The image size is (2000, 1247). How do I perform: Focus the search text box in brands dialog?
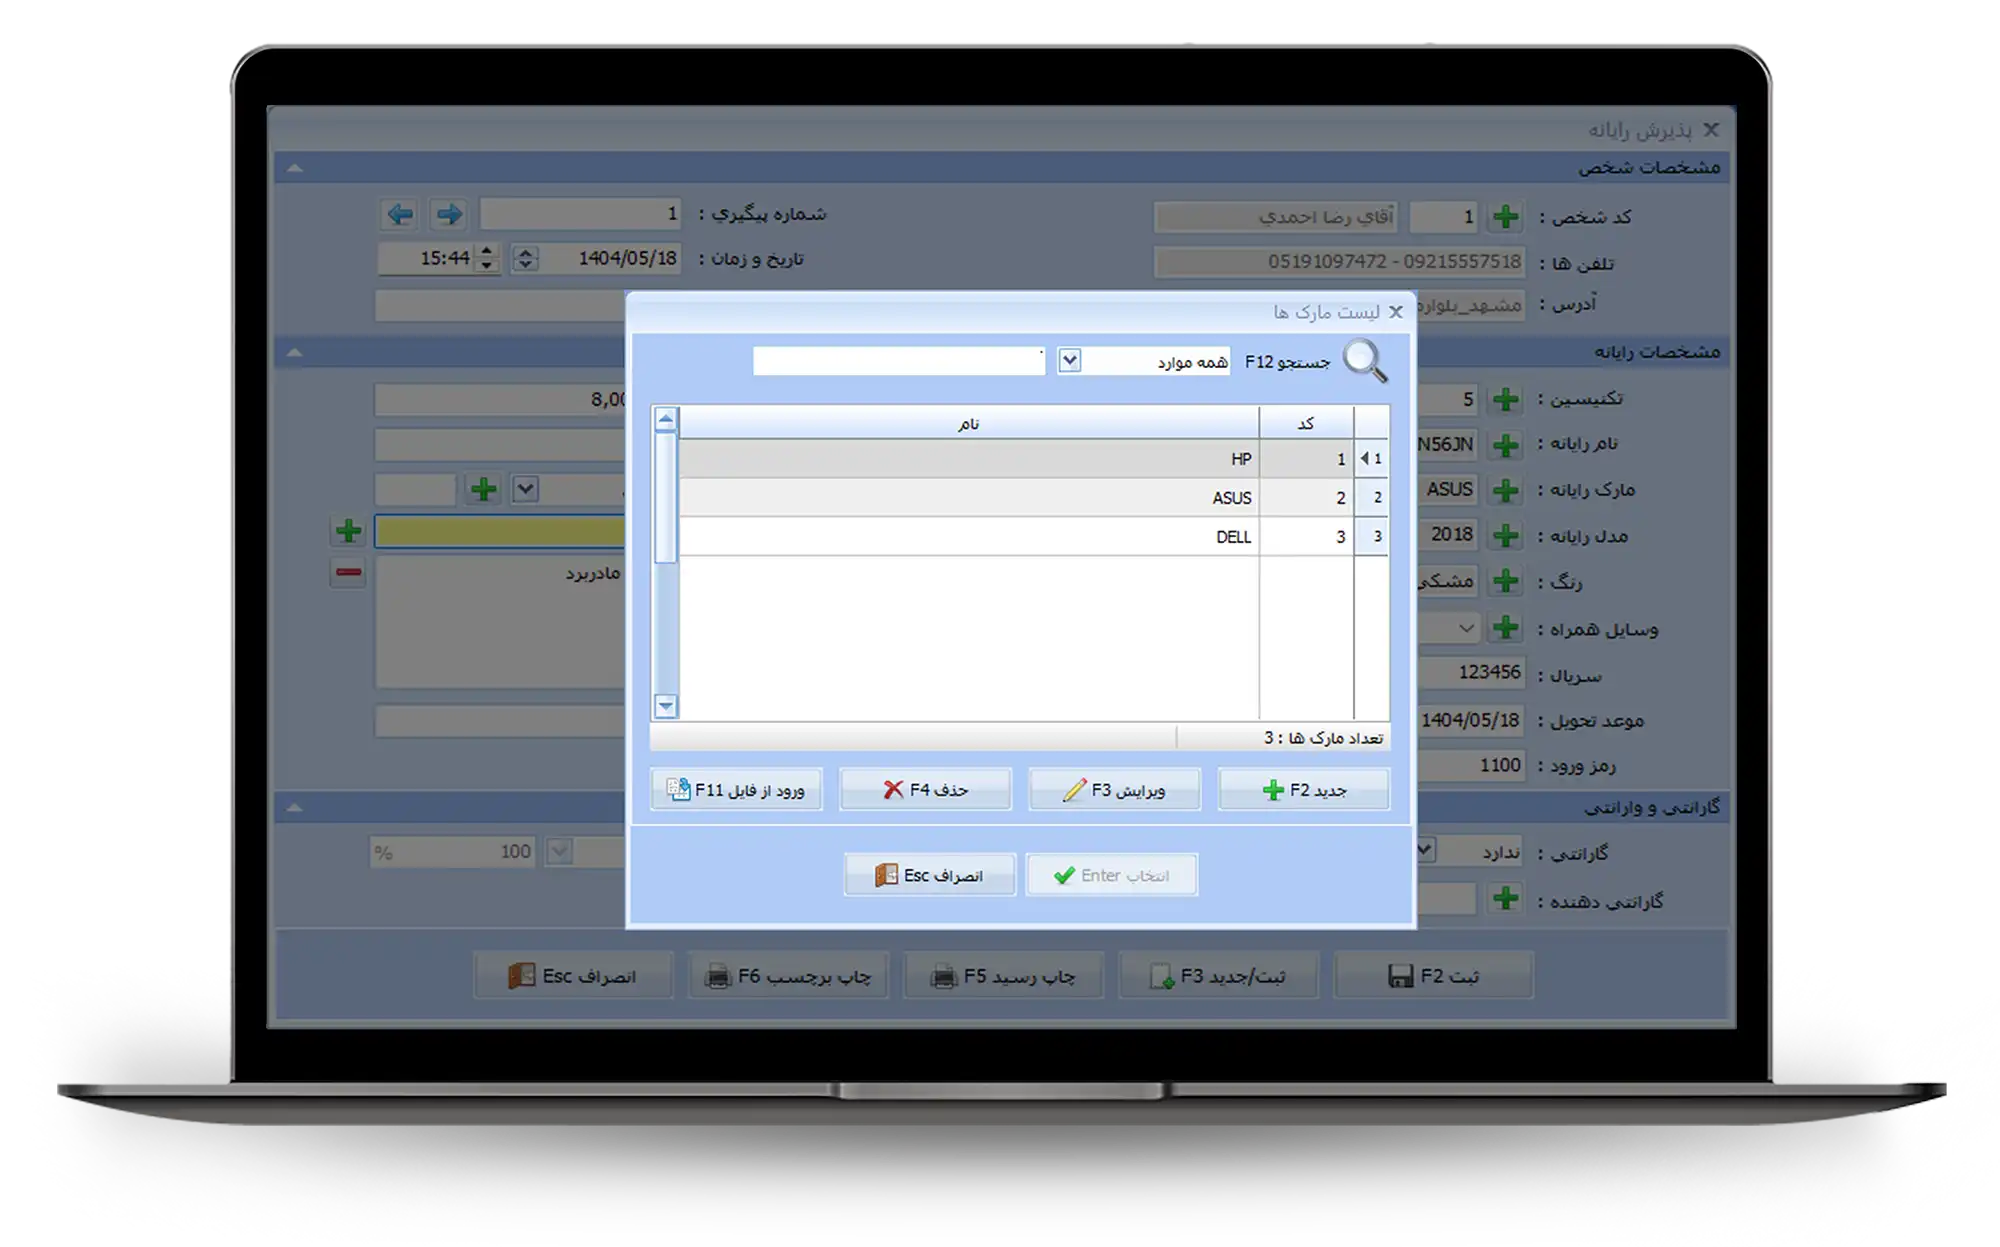[x=899, y=361]
